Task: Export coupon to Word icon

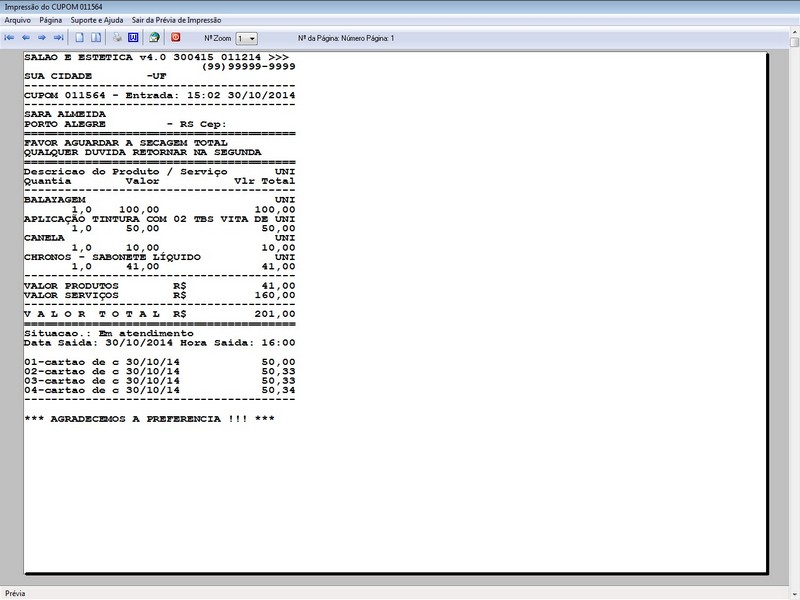Action: tap(133, 38)
